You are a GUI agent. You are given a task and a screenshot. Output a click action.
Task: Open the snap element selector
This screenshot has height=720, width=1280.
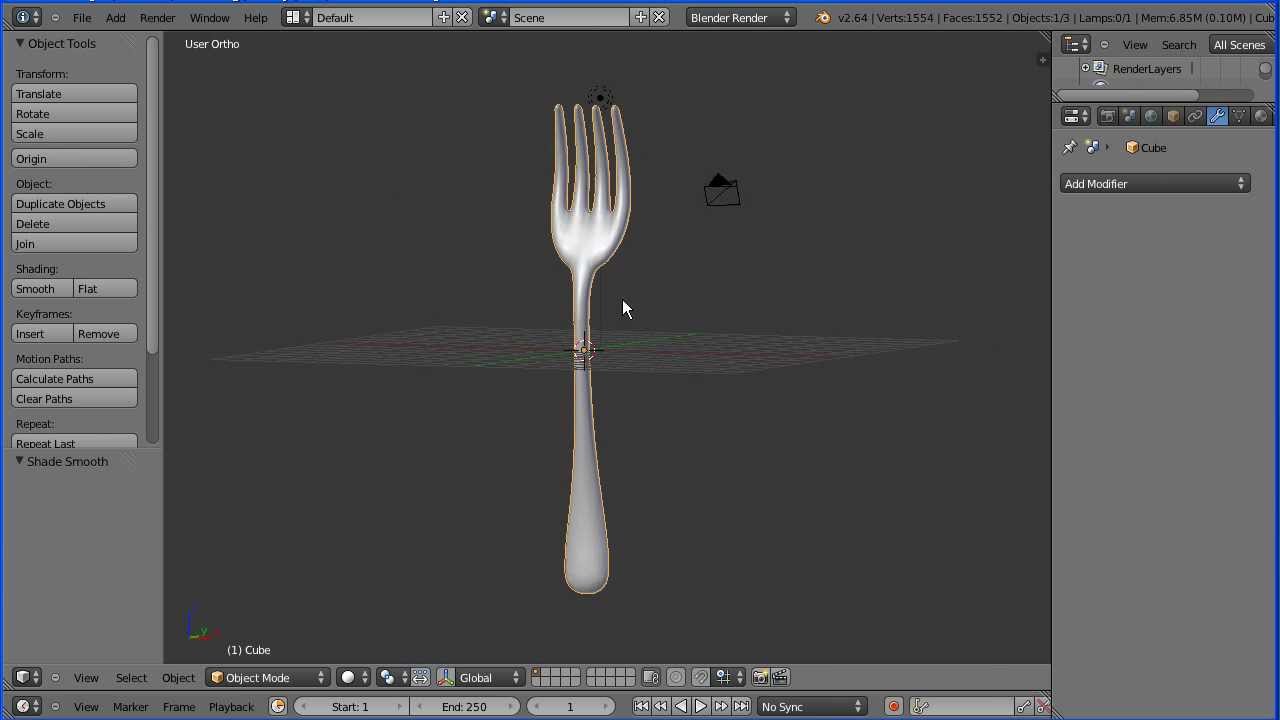(727, 678)
